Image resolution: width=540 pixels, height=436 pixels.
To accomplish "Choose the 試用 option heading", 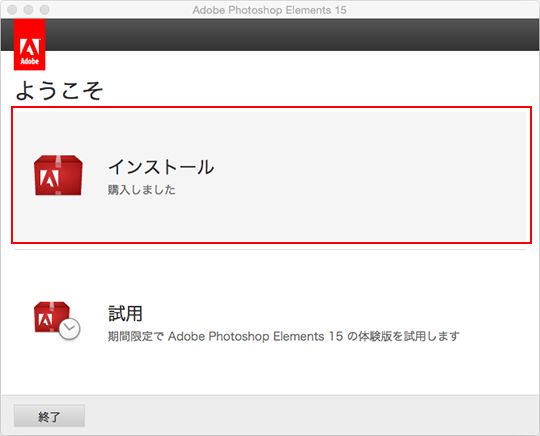I will click(x=125, y=313).
